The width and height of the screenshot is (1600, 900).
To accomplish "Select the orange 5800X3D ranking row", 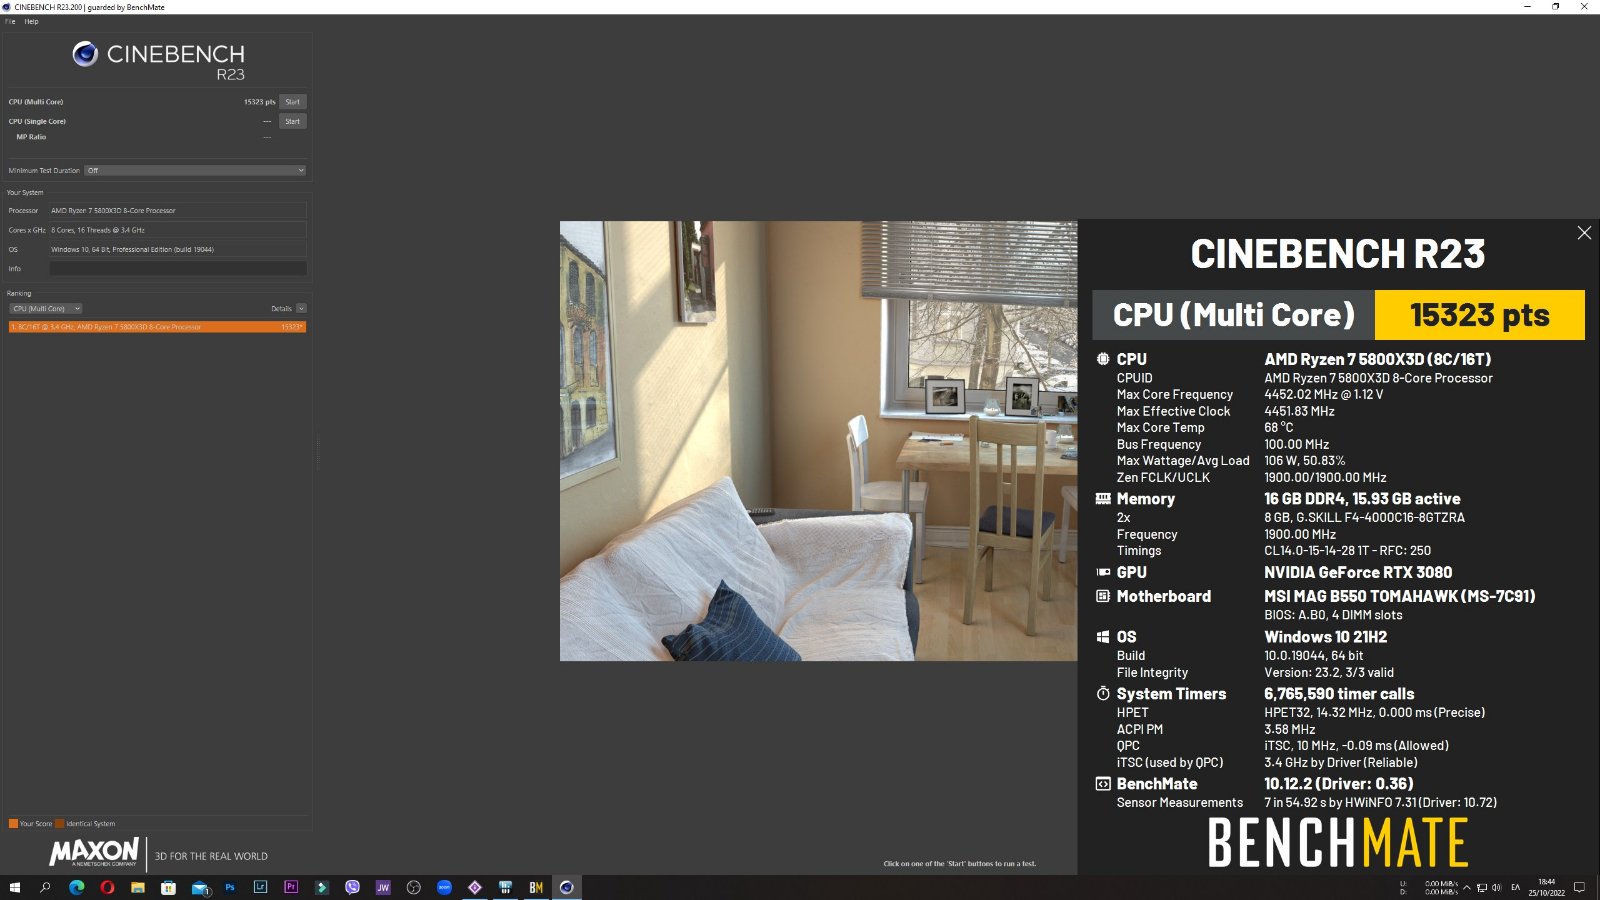I will point(157,327).
